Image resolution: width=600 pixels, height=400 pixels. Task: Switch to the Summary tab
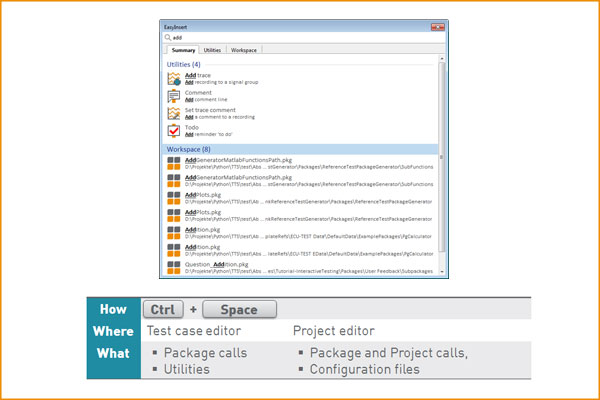(x=183, y=49)
